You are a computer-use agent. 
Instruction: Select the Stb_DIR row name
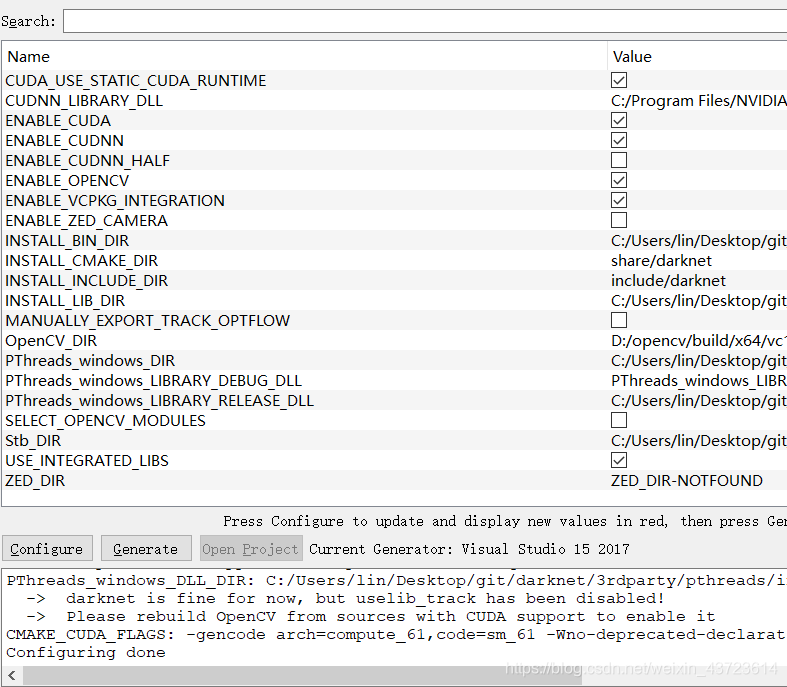click(x=33, y=441)
